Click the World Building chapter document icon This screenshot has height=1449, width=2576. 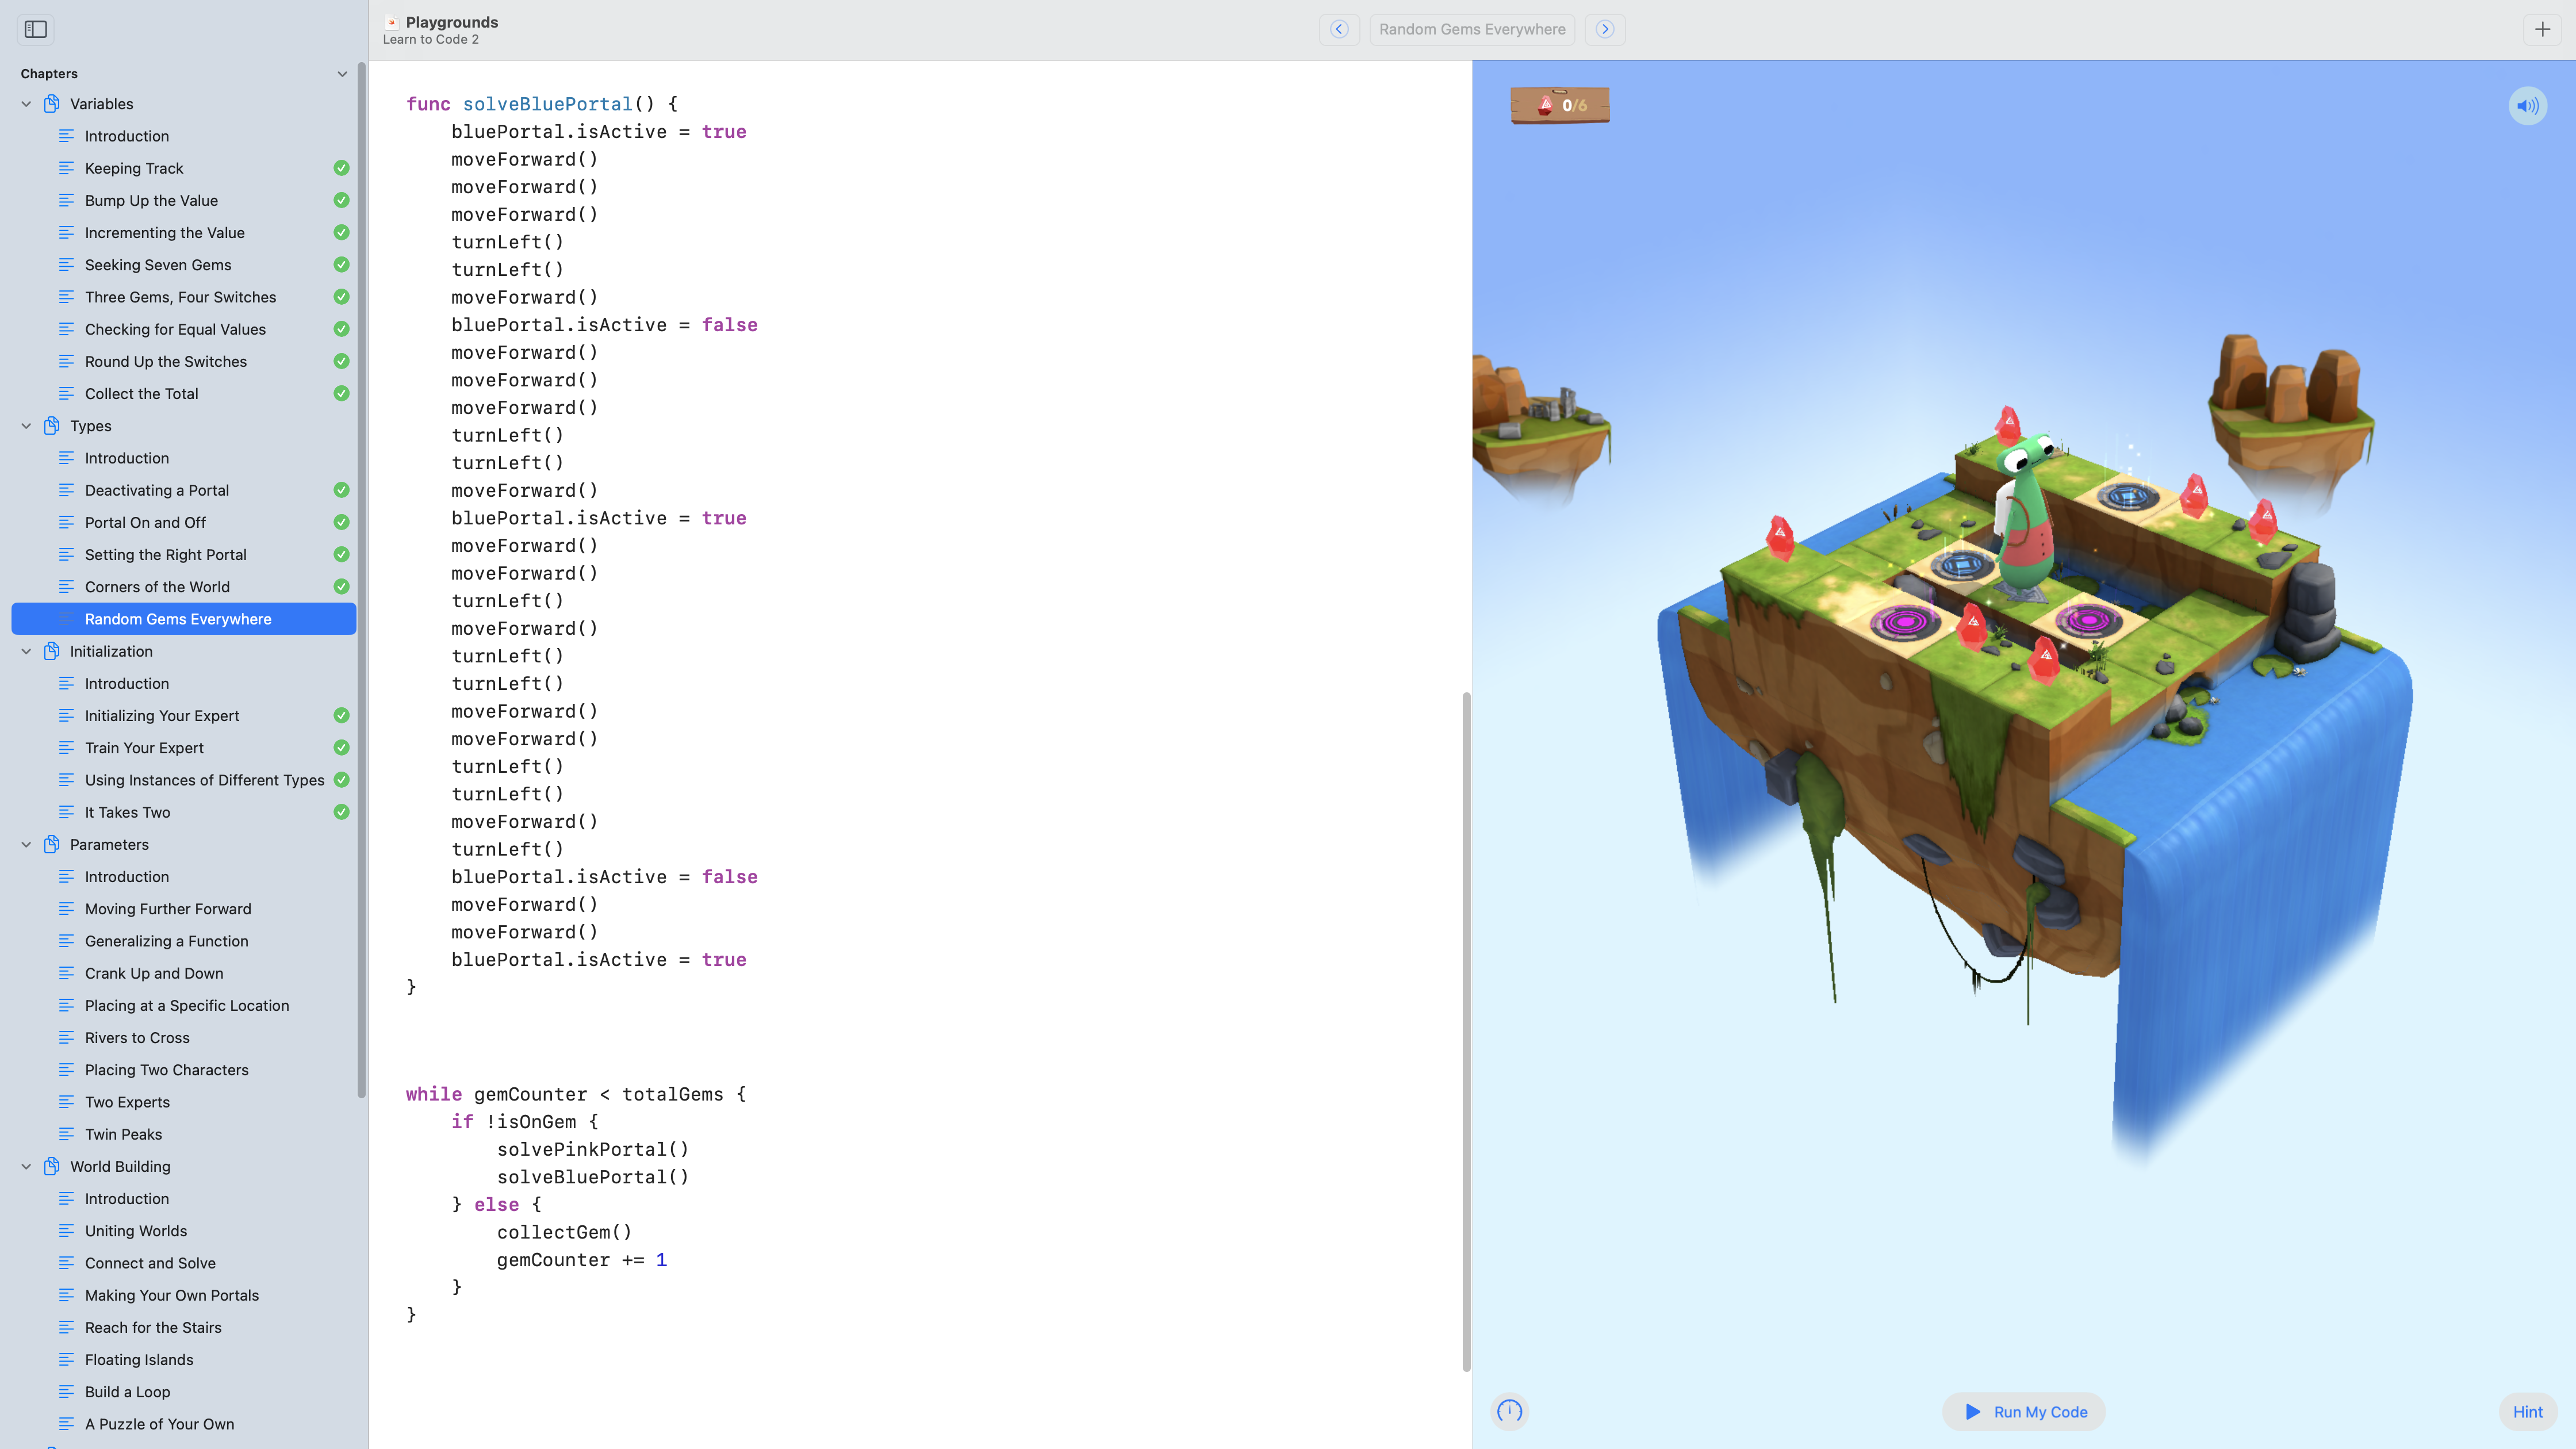click(x=52, y=1166)
